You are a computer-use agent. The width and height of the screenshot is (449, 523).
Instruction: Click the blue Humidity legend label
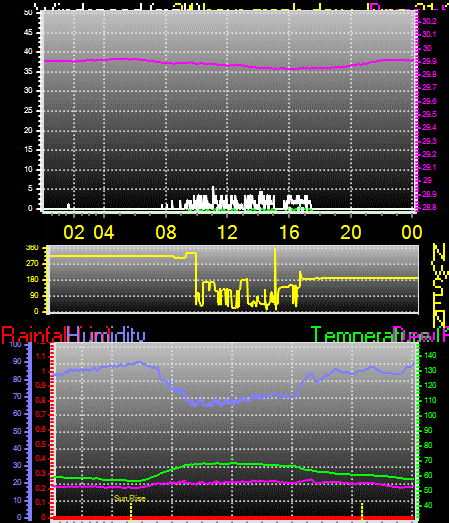click(106, 335)
